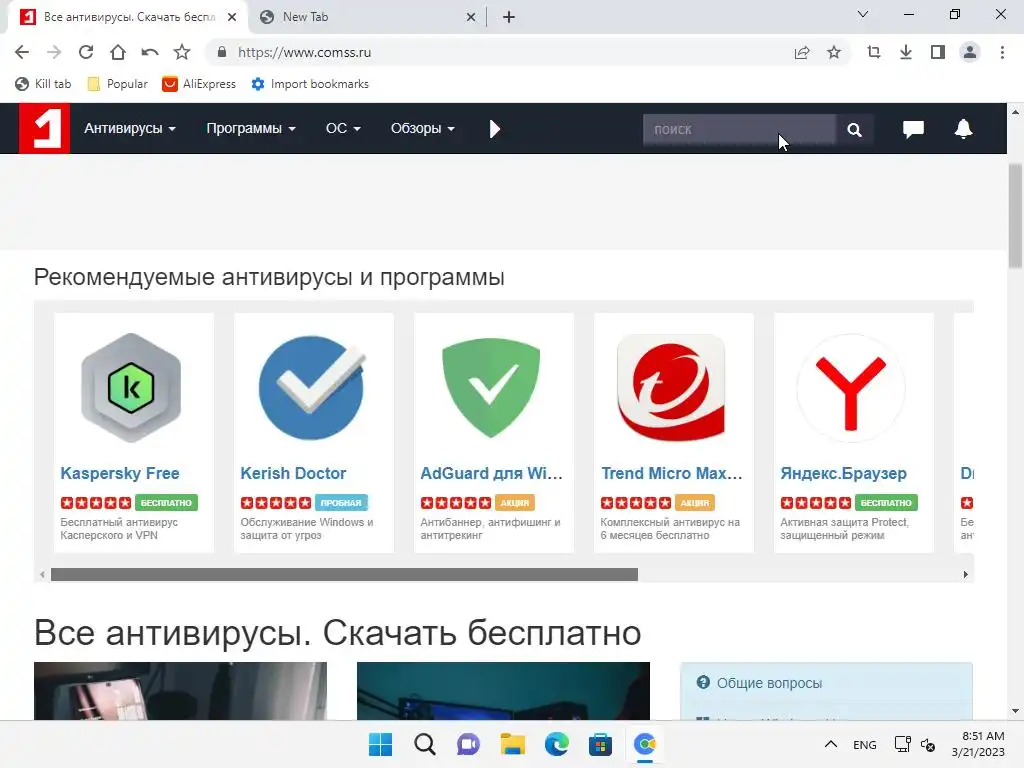1024x768 pixels.
Task: Click the star icon beside home button
Action: click(182, 52)
